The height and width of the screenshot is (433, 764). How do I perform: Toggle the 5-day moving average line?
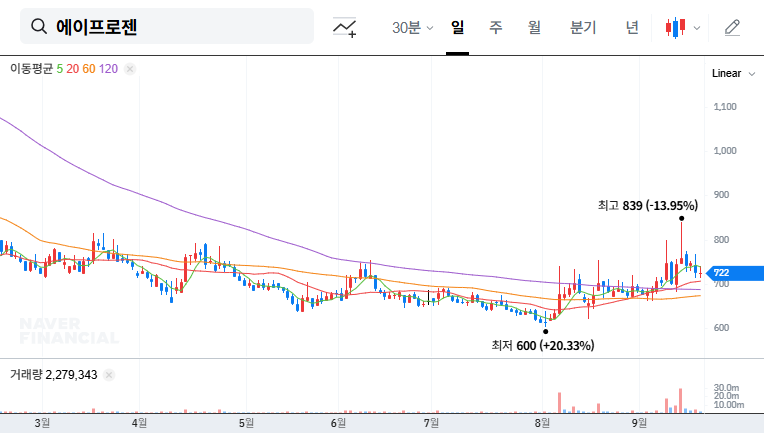60,69
